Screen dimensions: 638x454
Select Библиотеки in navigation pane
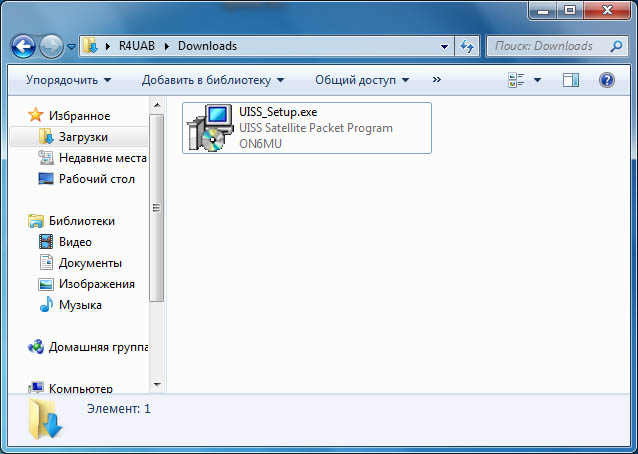coord(82,221)
